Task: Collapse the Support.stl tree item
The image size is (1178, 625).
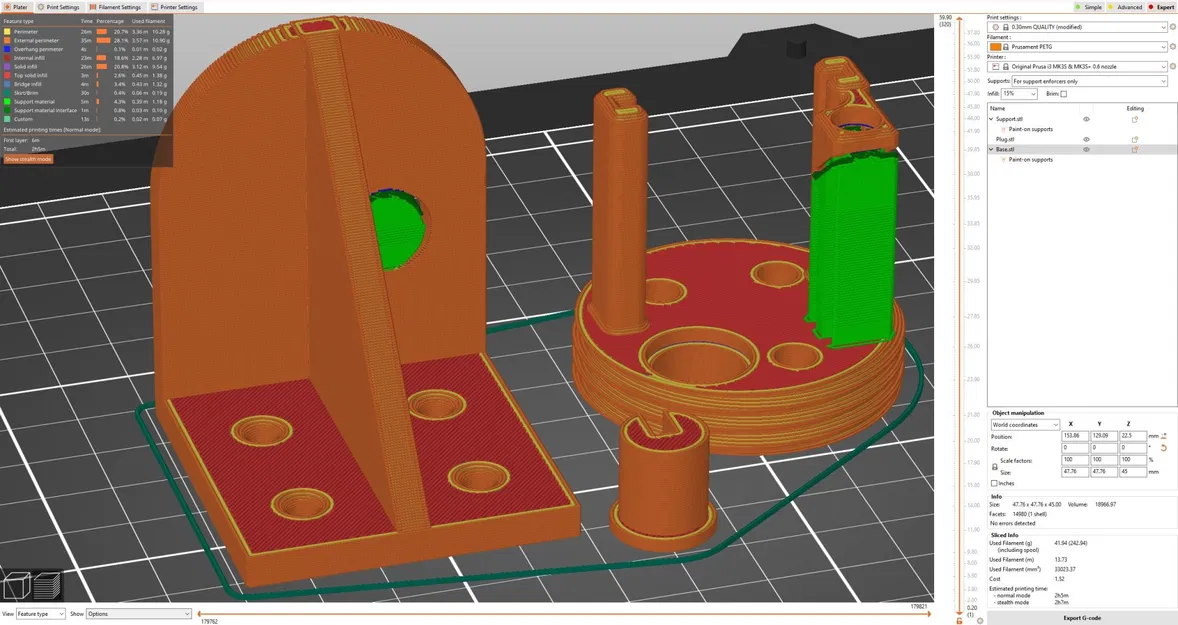Action: click(991, 119)
